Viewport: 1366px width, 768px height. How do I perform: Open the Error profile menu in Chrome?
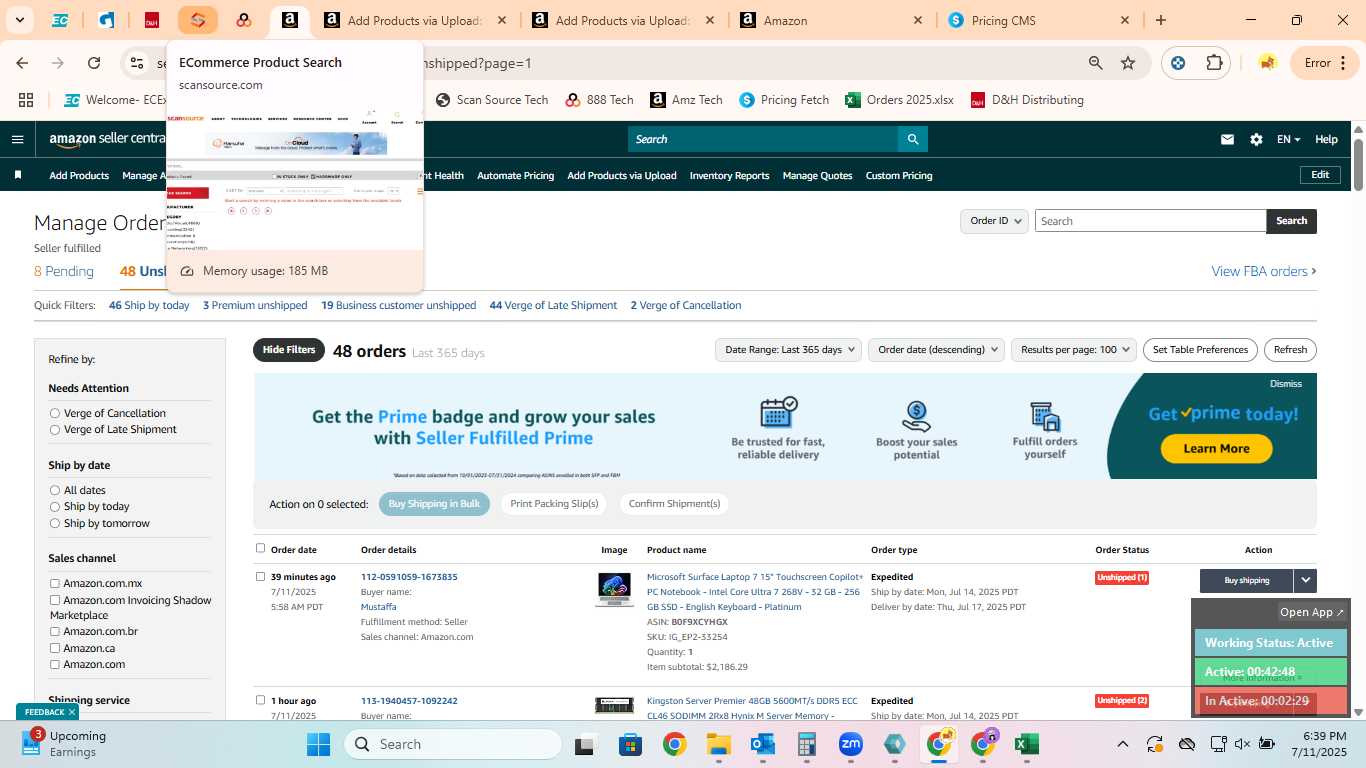click(1325, 63)
